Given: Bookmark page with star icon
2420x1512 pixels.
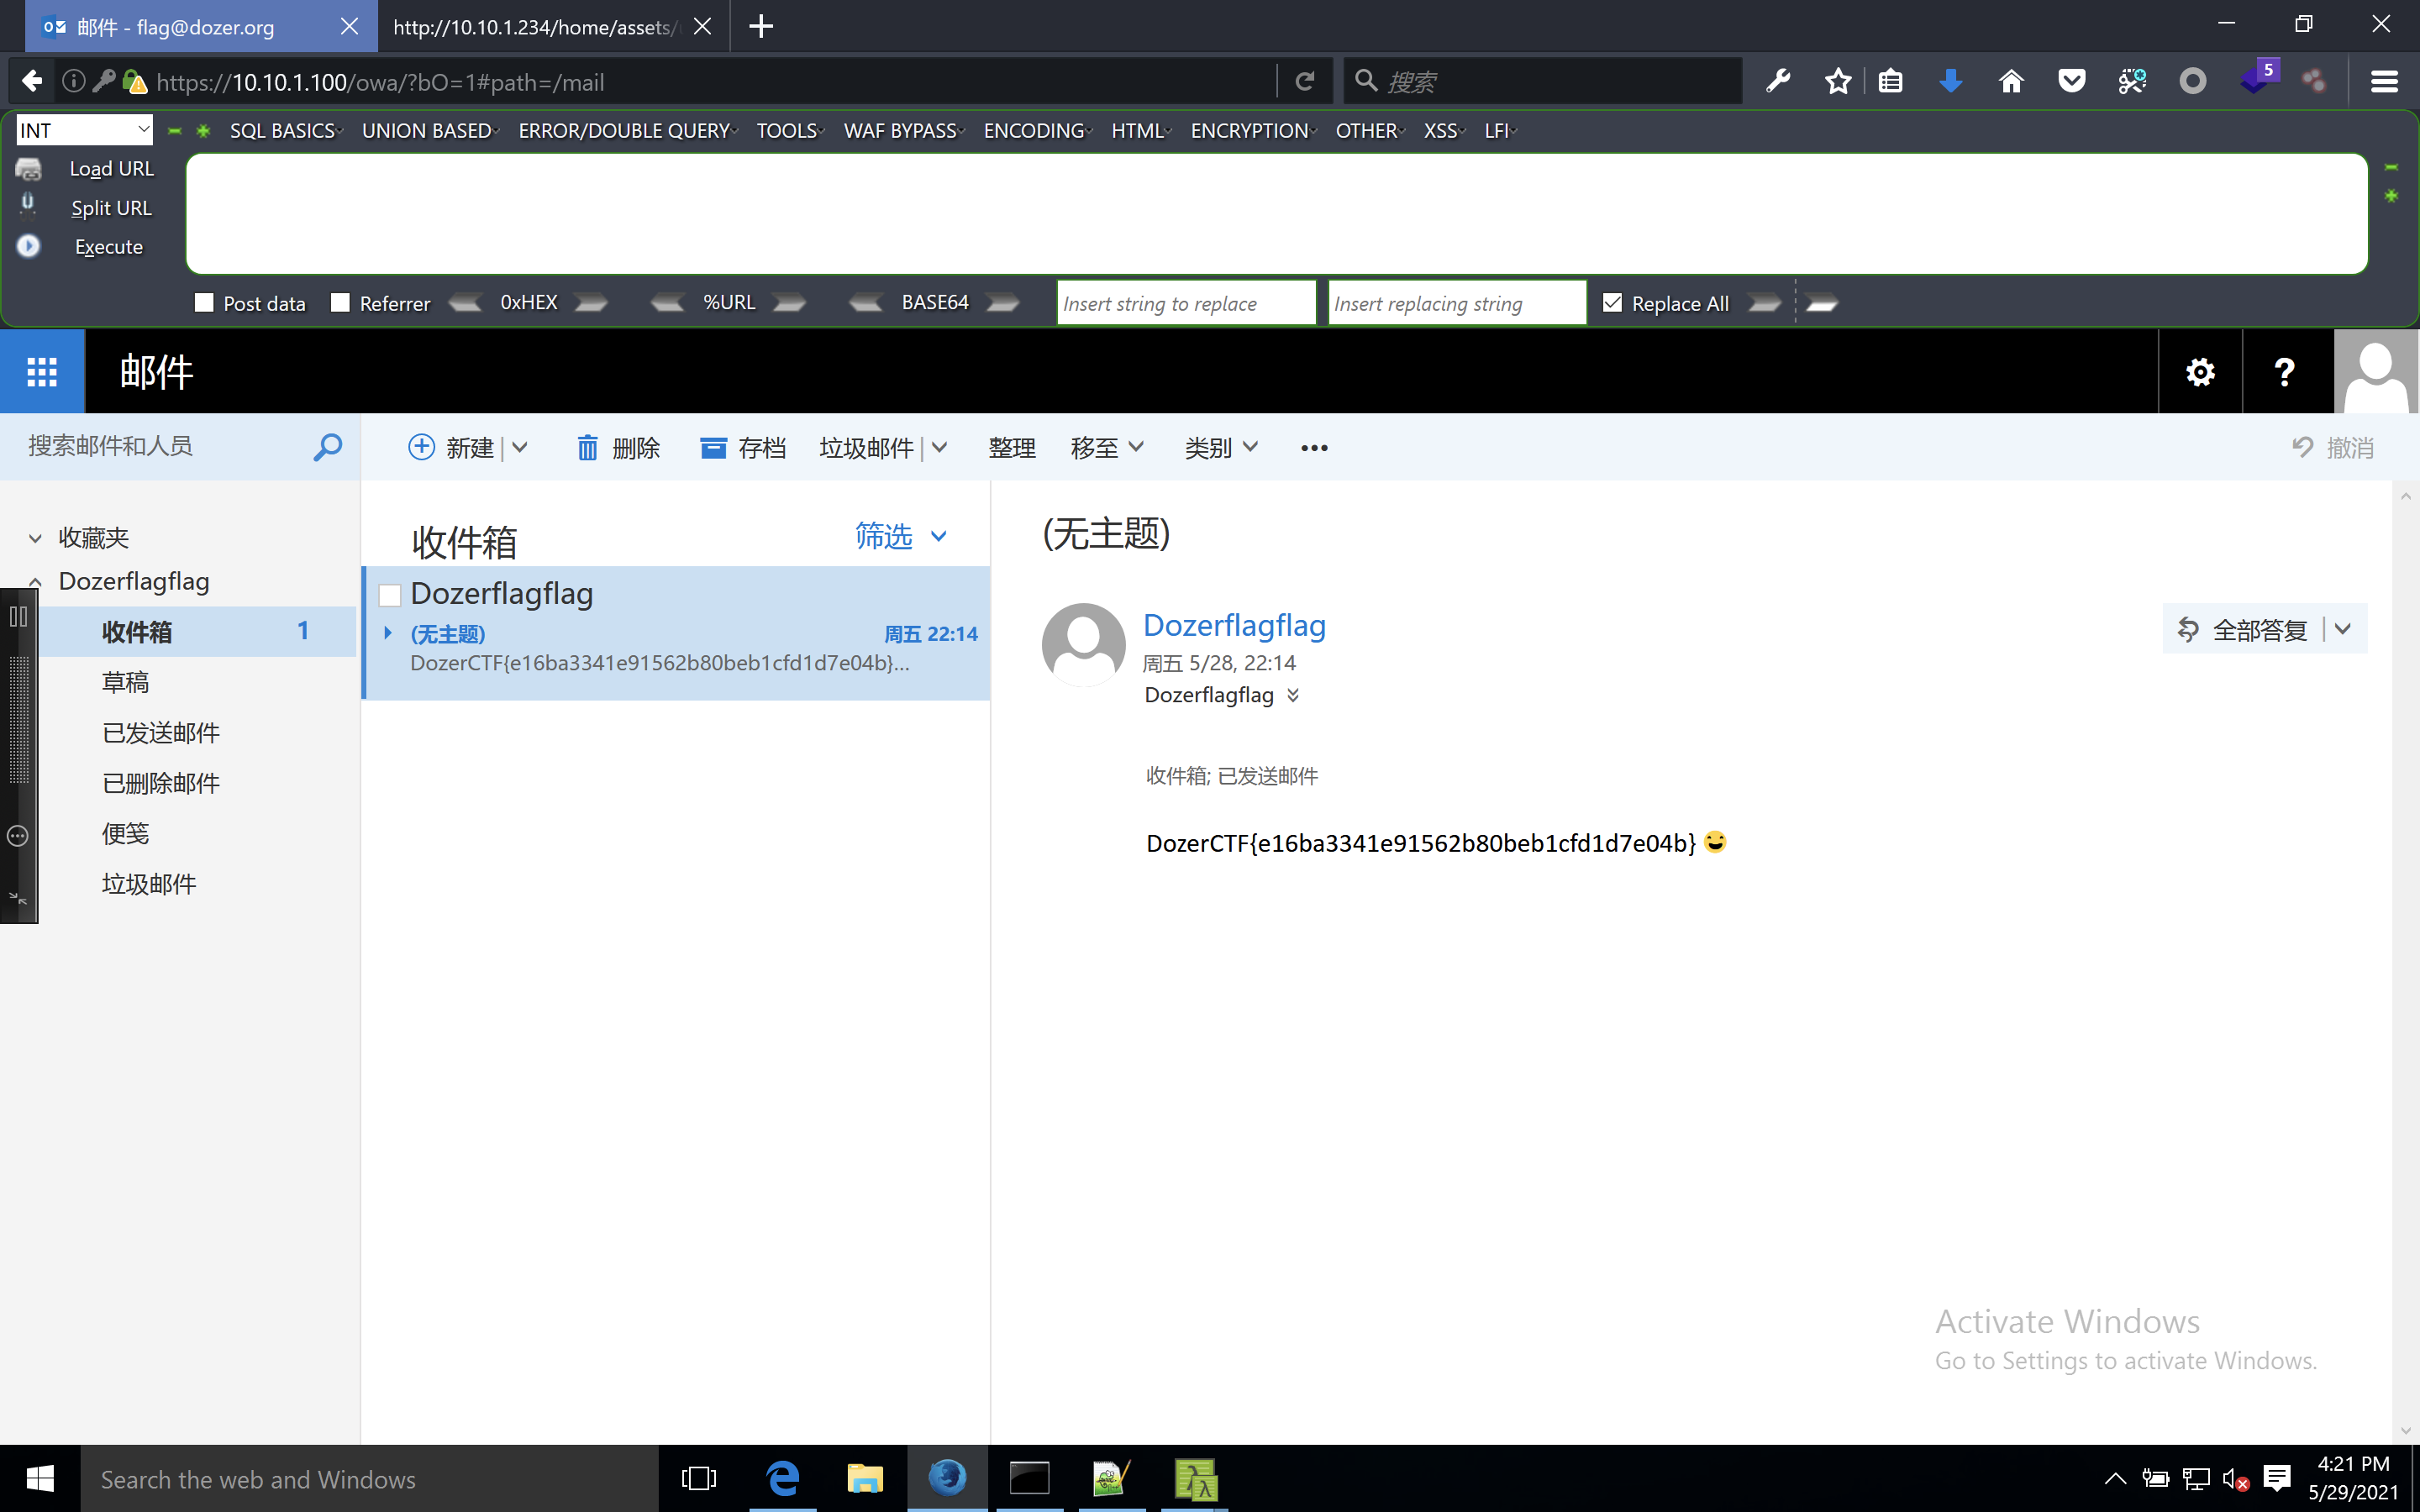Looking at the screenshot, I should [1837, 82].
